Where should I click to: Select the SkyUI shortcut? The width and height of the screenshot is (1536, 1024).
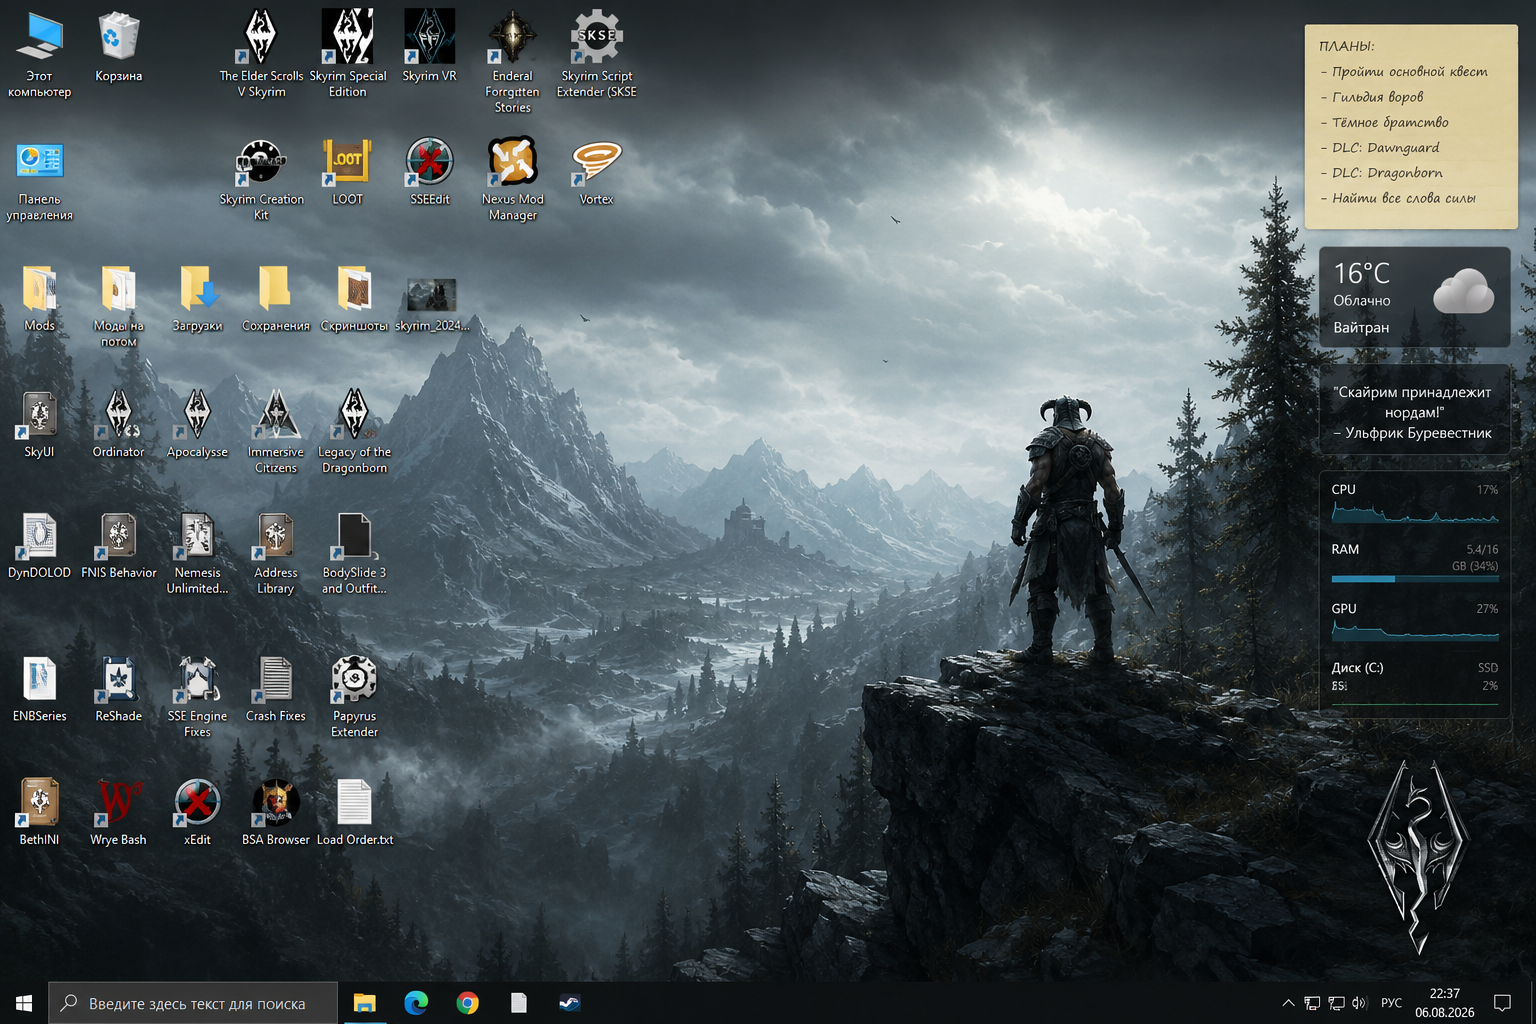click(39, 424)
